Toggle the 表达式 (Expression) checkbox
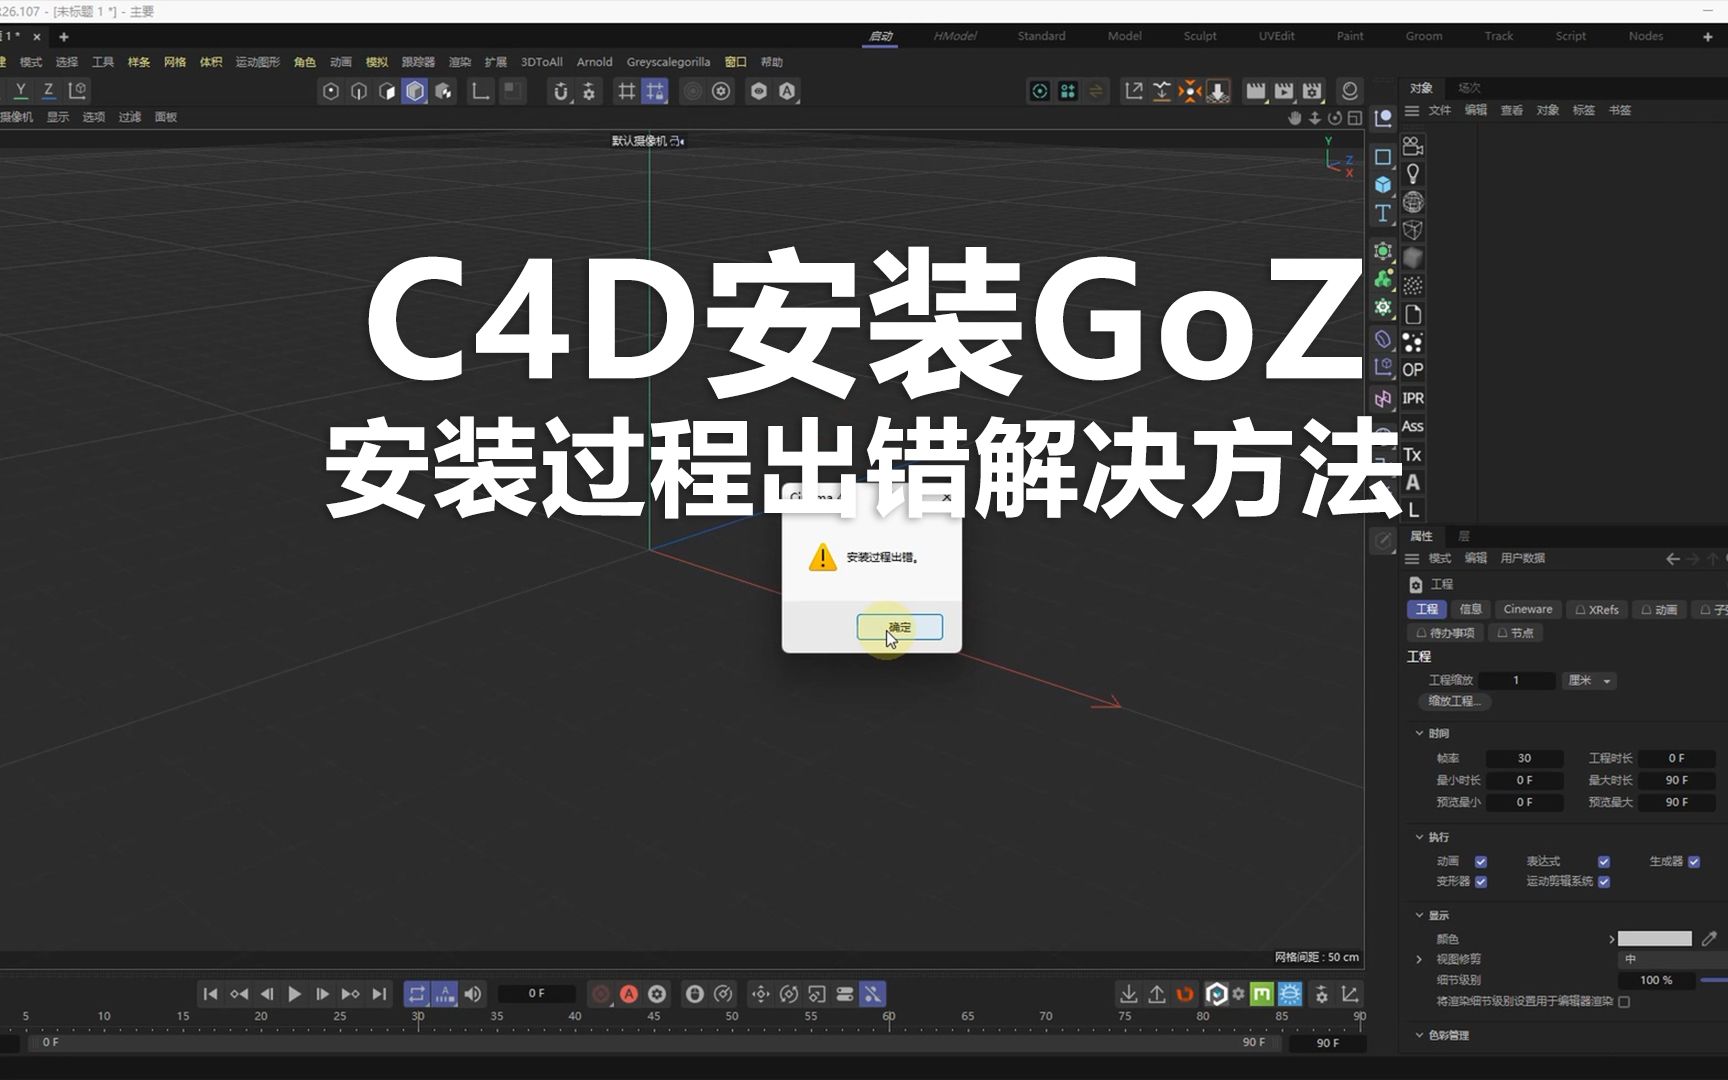The image size is (1728, 1080). pos(1604,862)
